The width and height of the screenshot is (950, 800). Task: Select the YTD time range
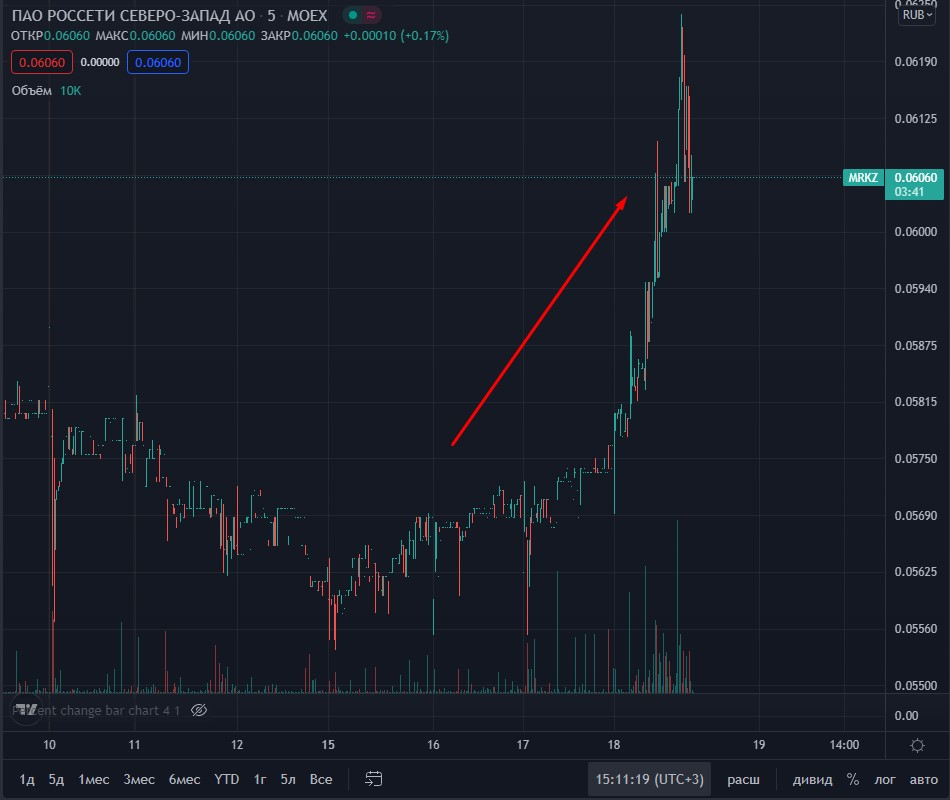227,779
